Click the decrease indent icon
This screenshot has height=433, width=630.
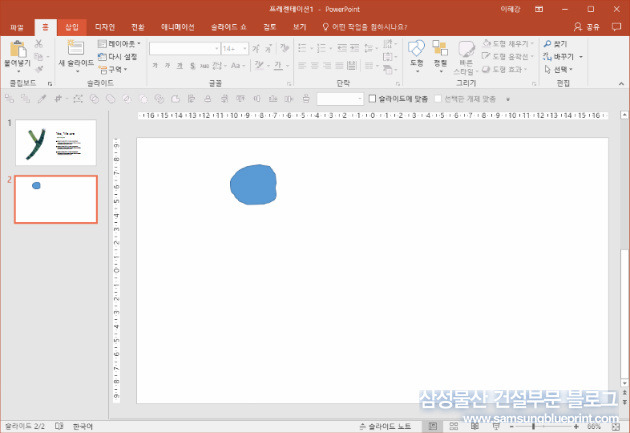(x=342, y=48)
